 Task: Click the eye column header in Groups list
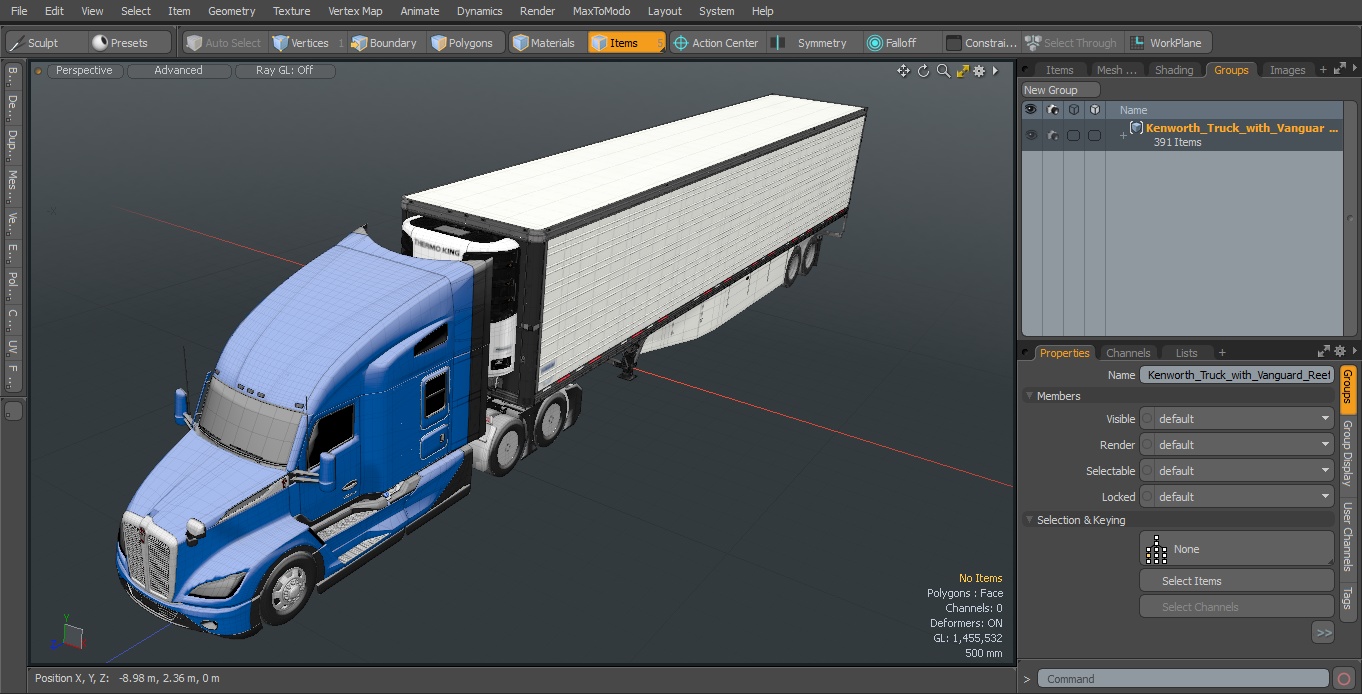[1031, 110]
